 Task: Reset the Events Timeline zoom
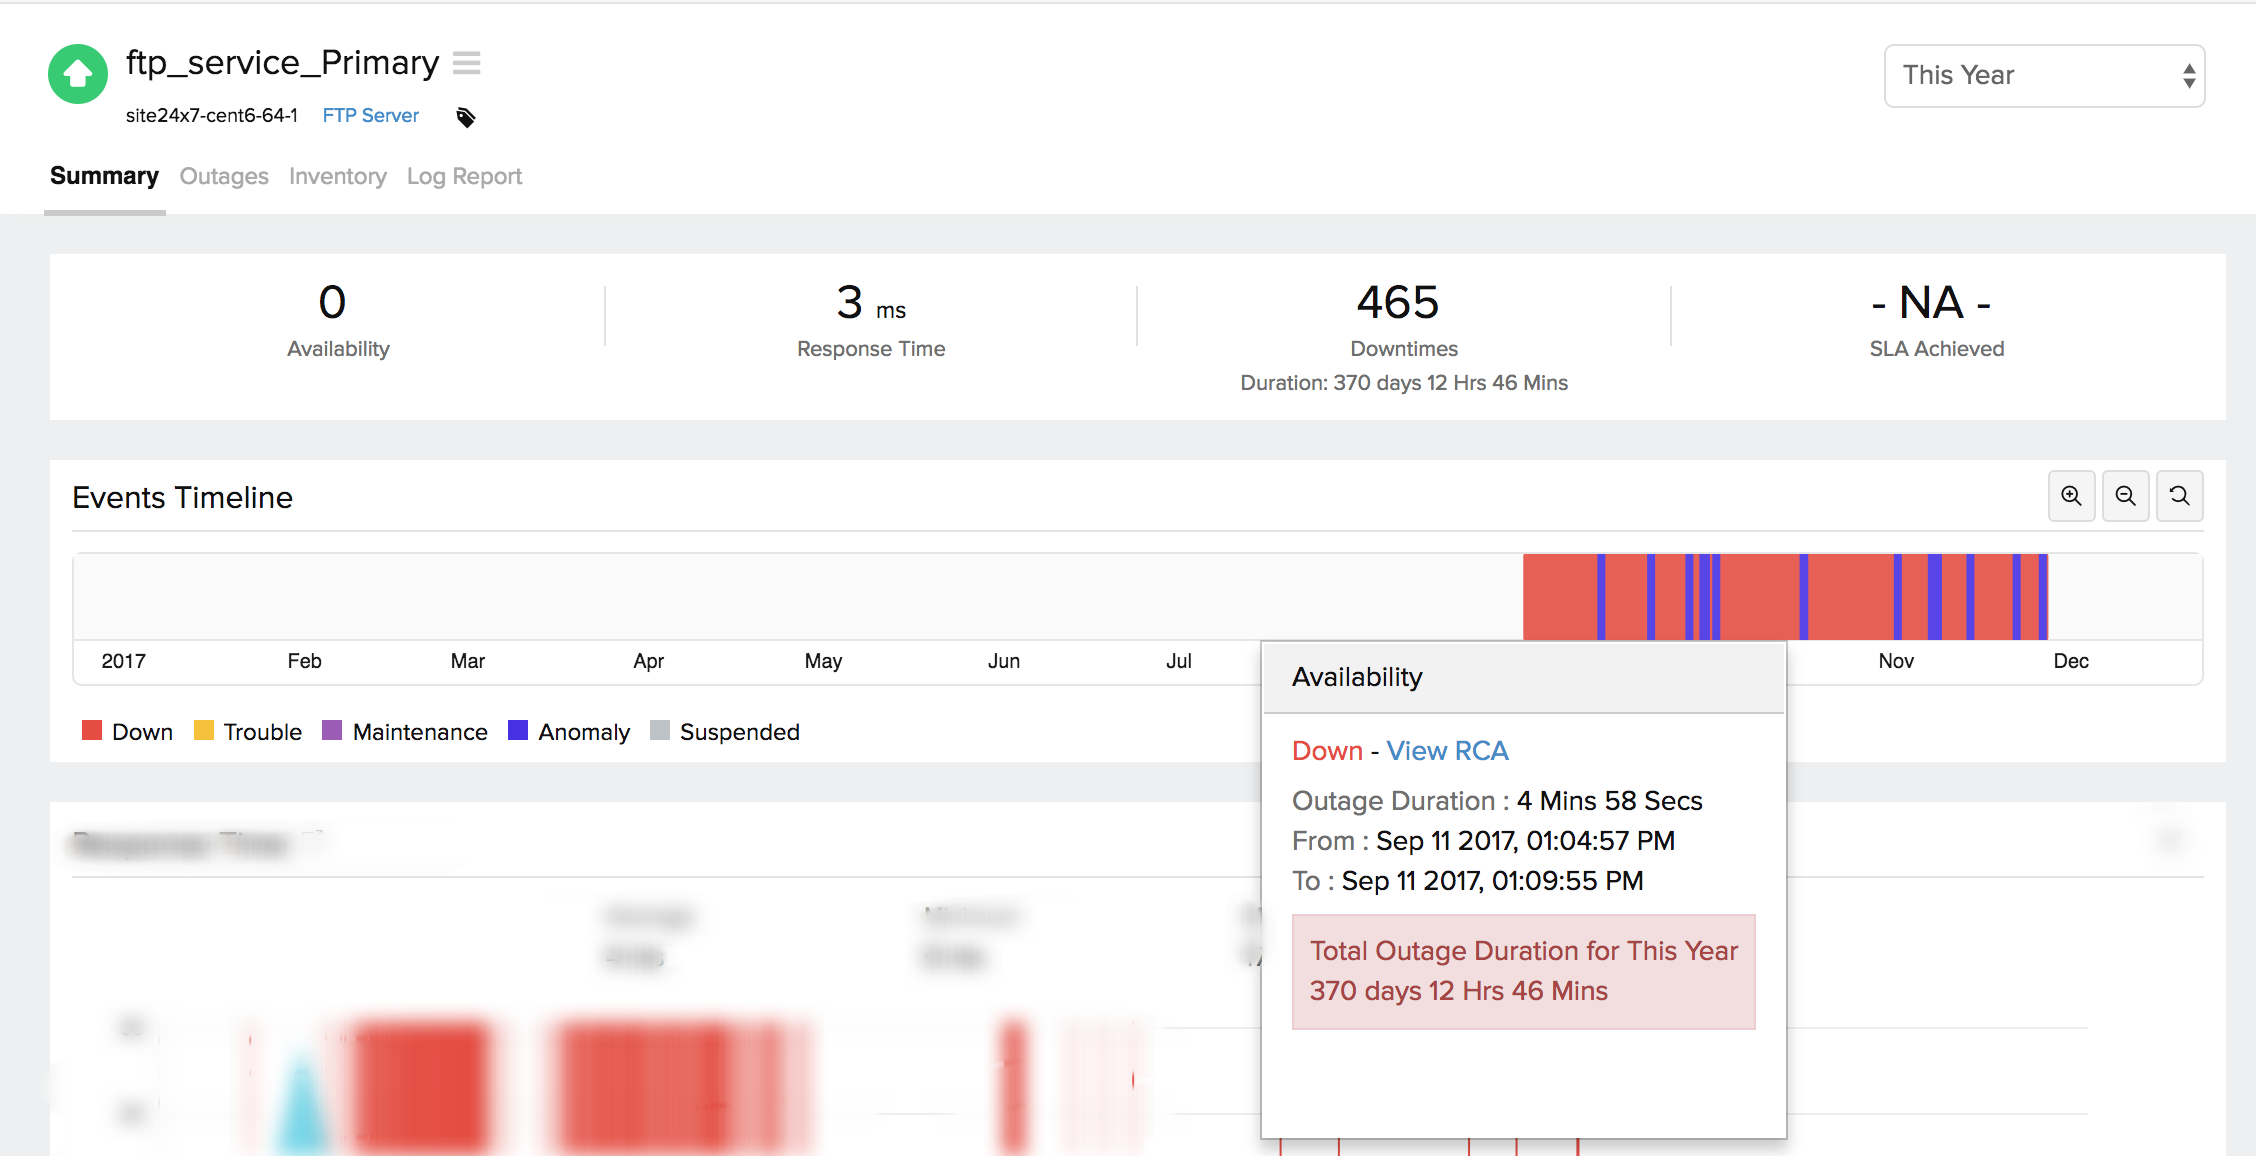click(2179, 496)
